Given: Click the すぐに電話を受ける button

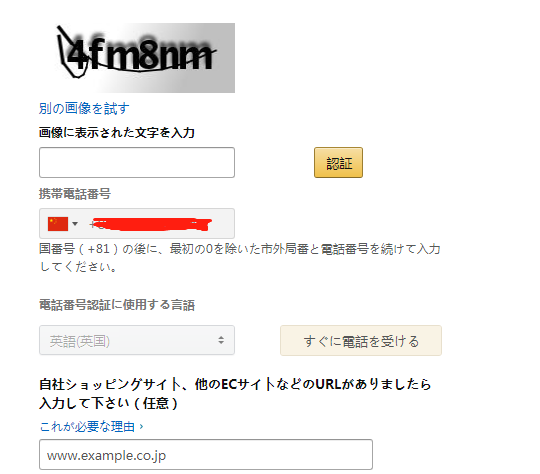Looking at the screenshot, I should [x=361, y=340].
